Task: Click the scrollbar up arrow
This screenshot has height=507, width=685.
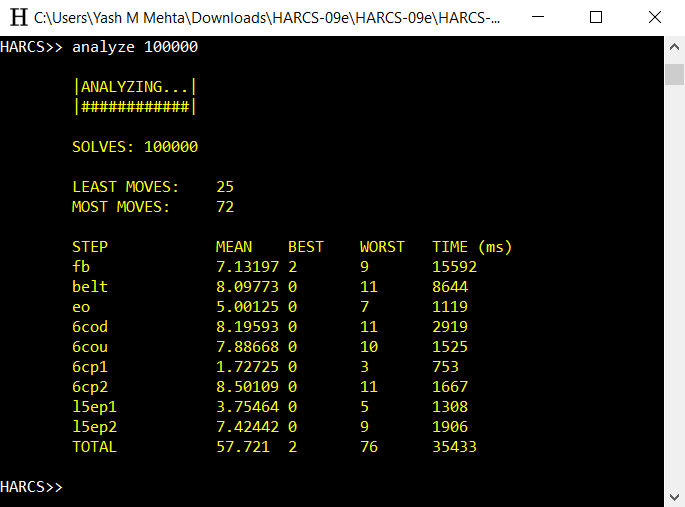Action: 675,47
